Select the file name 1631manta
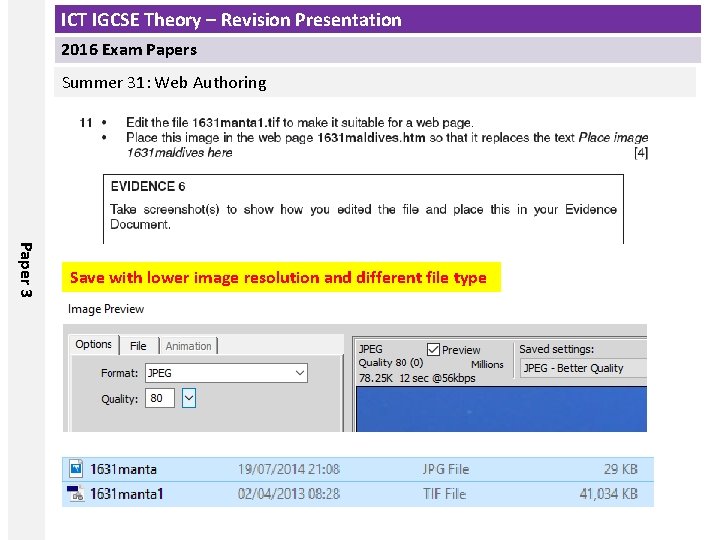 (x=124, y=469)
